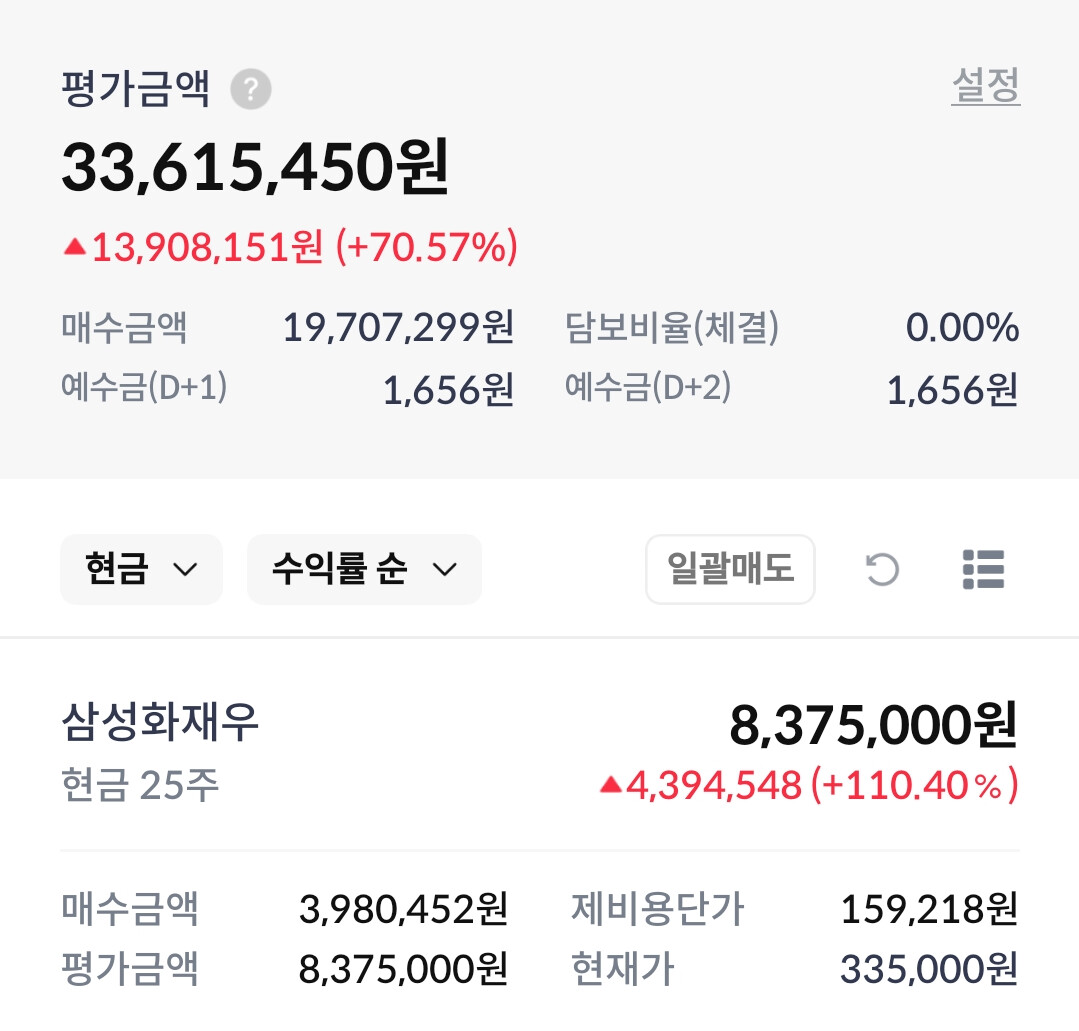Click the help question mark icon
The height and width of the screenshot is (1031, 1079).
pos(251,90)
